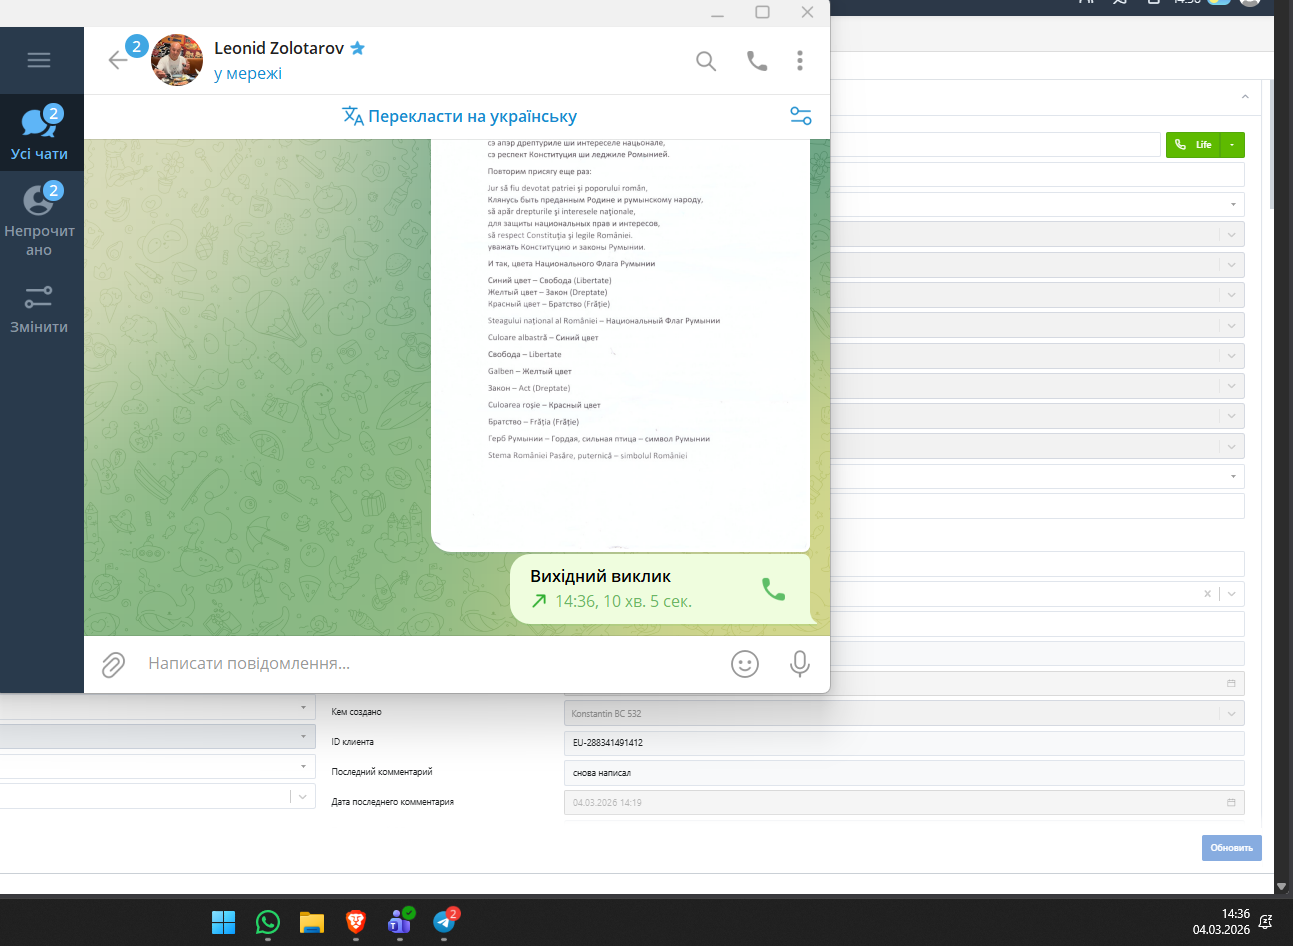Open the chevron beside the X clear icon
The image size is (1293, 946).
point(1232,594)
